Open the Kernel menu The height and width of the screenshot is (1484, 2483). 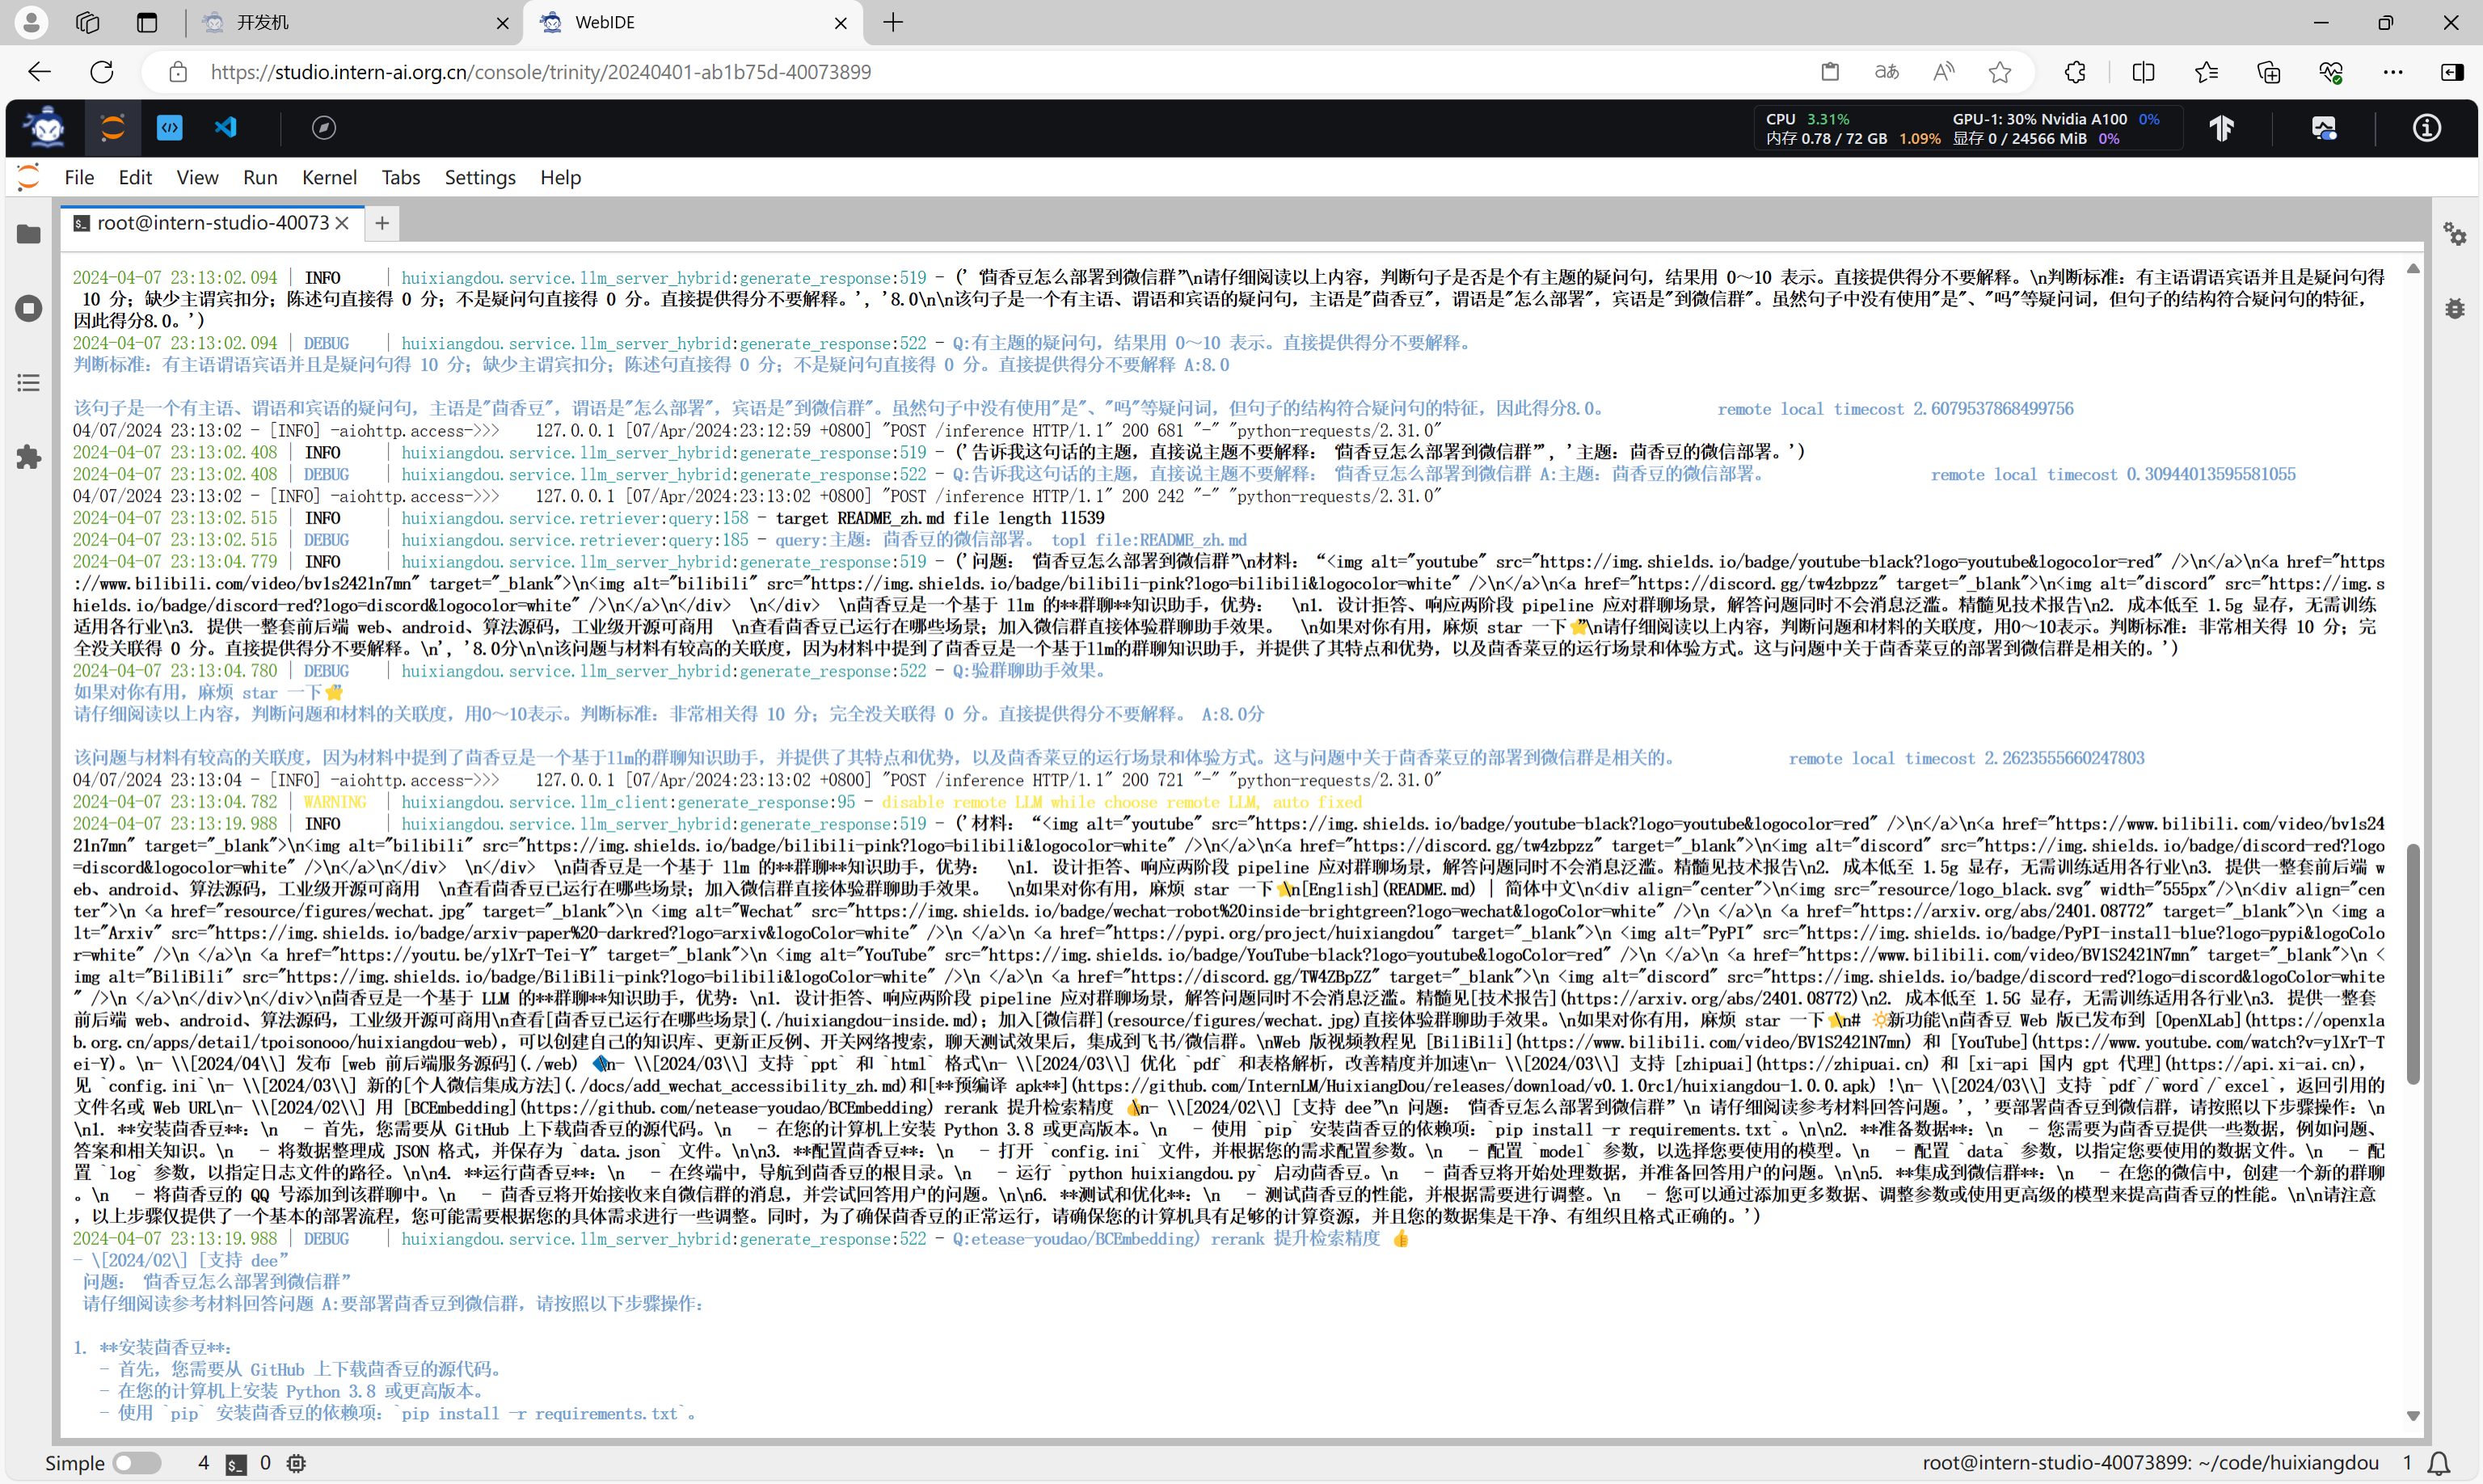(x=329, y=177)
